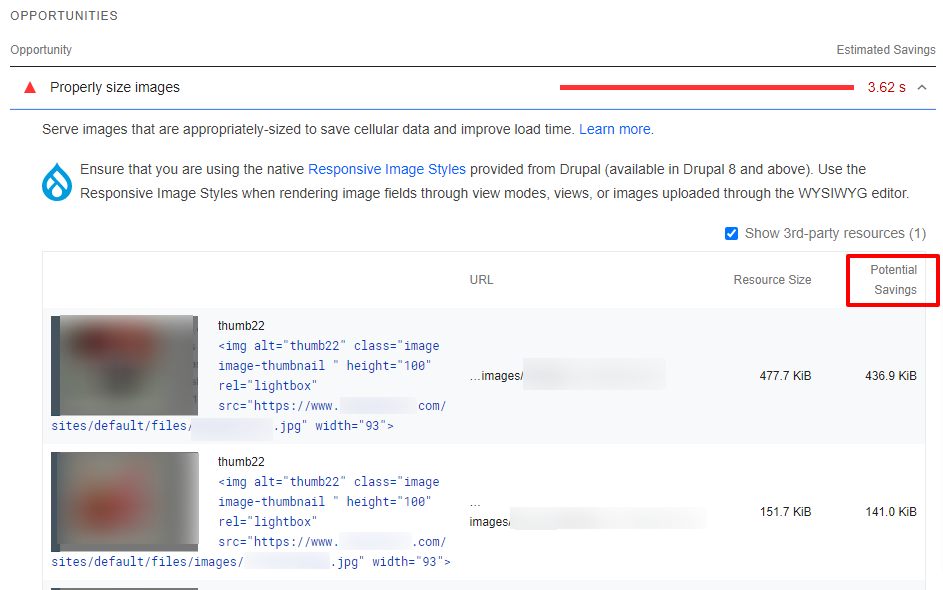
Task: Open the Learn more link
Action: click(614, 128)
